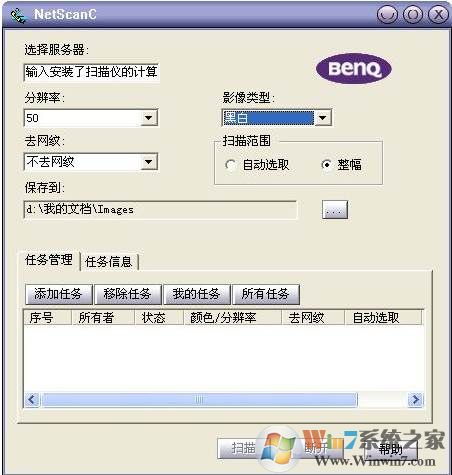The width and height of the screenshot is (452, 475).
Task: Click the 移除任务 button
Action: click(x=128, y=294)
